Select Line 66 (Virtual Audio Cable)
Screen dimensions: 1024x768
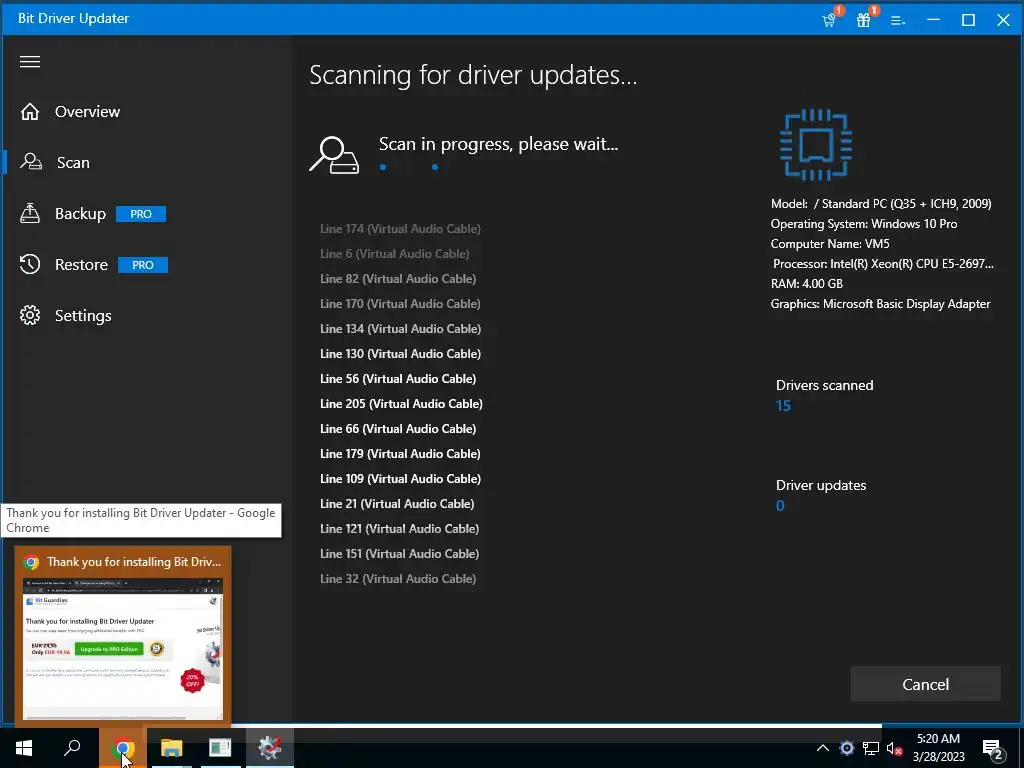point(398,428)
